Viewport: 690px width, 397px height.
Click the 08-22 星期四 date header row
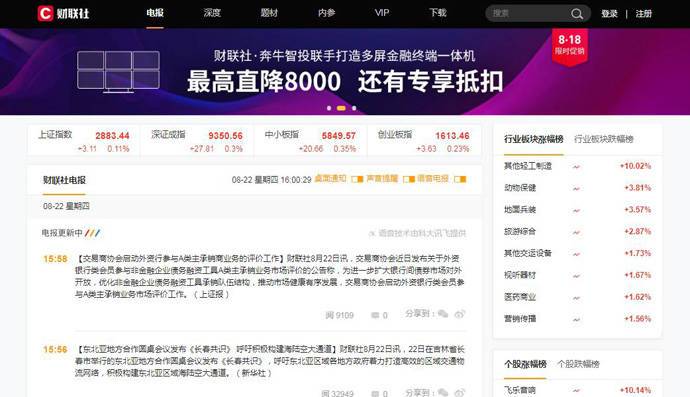[255, 206]
